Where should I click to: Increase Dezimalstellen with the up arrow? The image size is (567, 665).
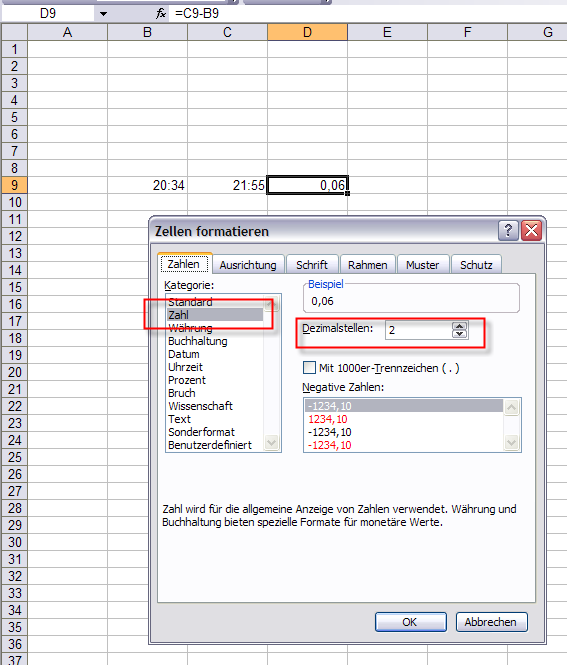tap(459, 326)
